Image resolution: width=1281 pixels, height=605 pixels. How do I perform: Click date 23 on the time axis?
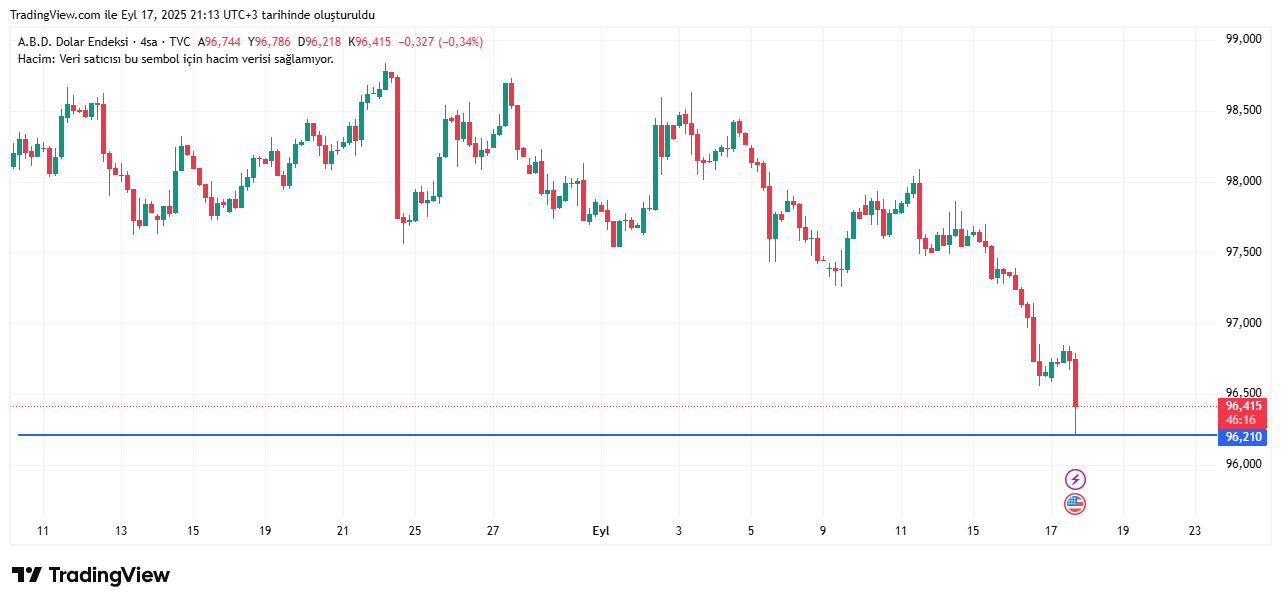pos(1194,531)
